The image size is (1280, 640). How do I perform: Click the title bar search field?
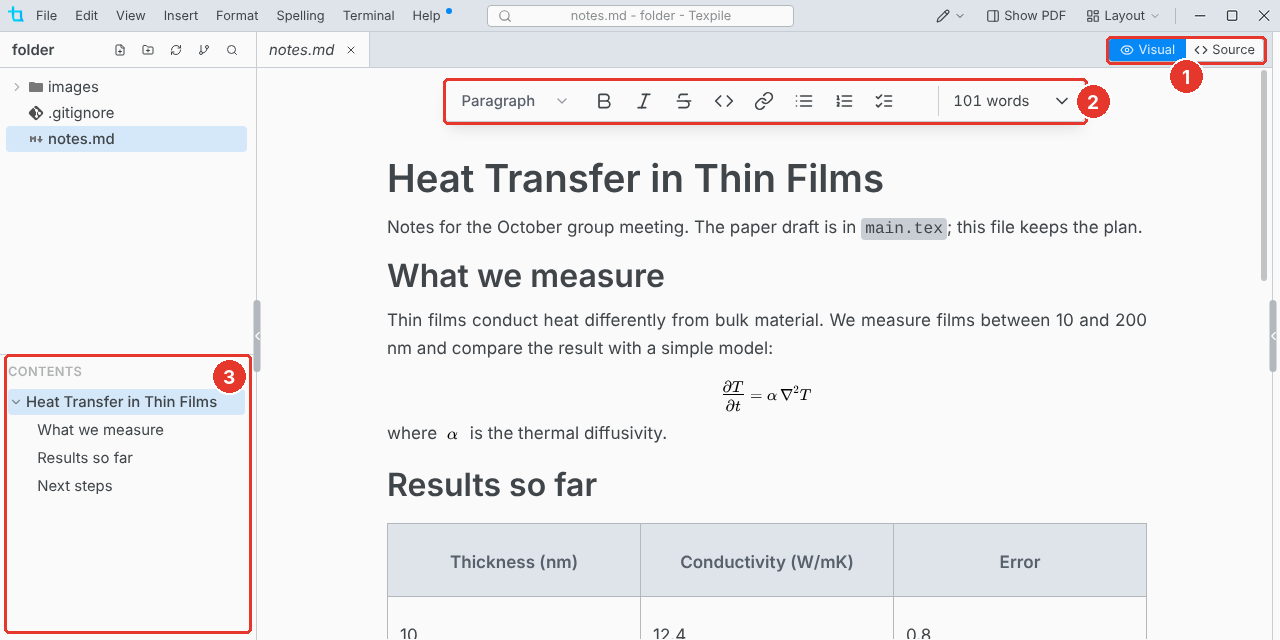[x=640, y=16]
